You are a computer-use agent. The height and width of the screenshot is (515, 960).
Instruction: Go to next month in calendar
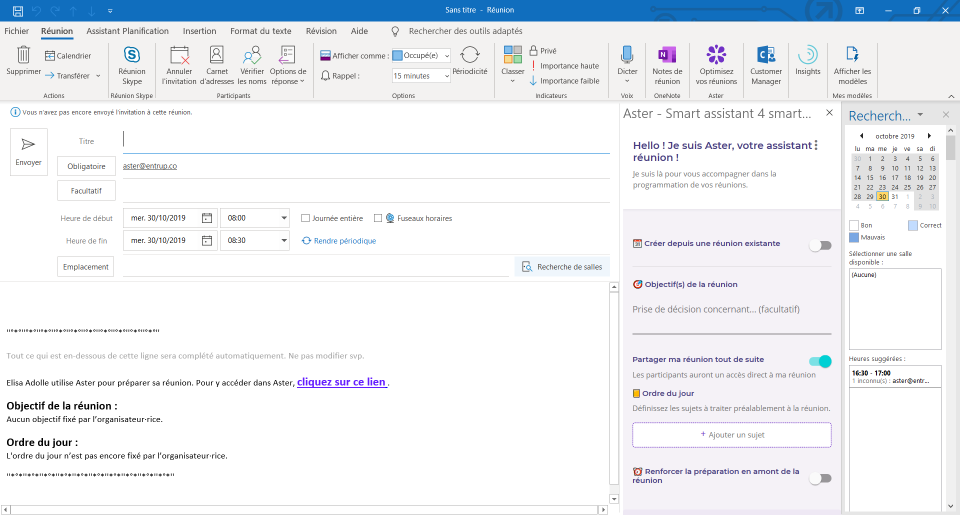point(929,136)
